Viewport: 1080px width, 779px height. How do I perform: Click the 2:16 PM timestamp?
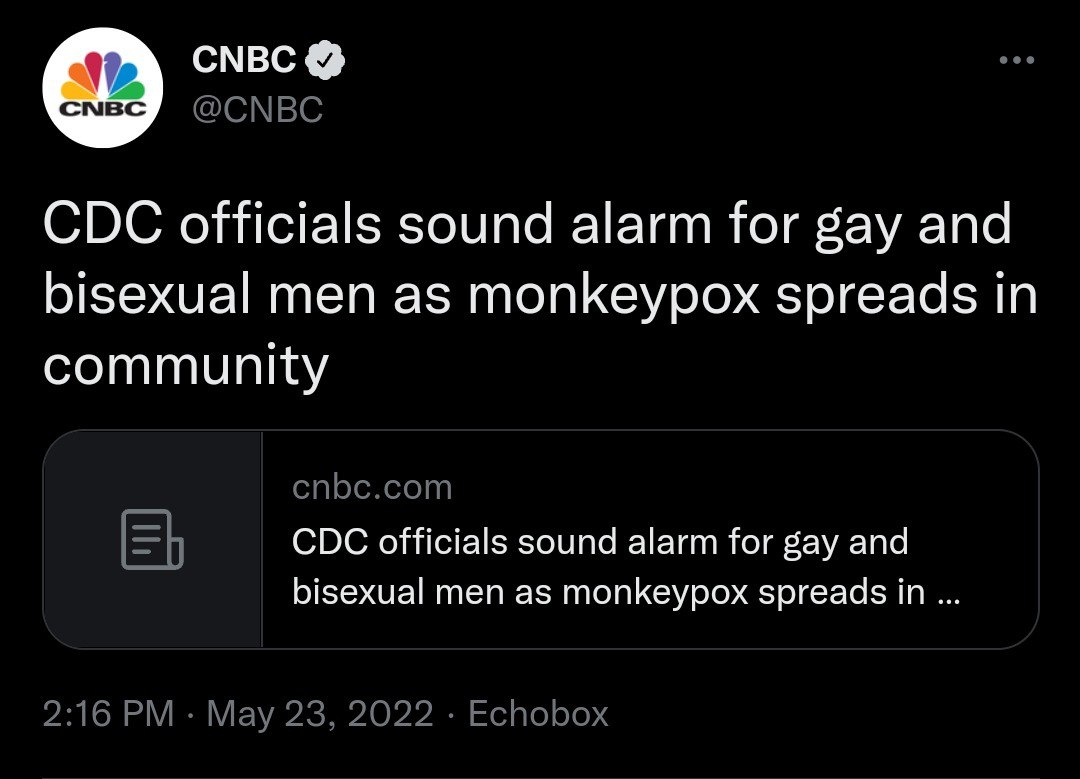[x=108, y=714]
